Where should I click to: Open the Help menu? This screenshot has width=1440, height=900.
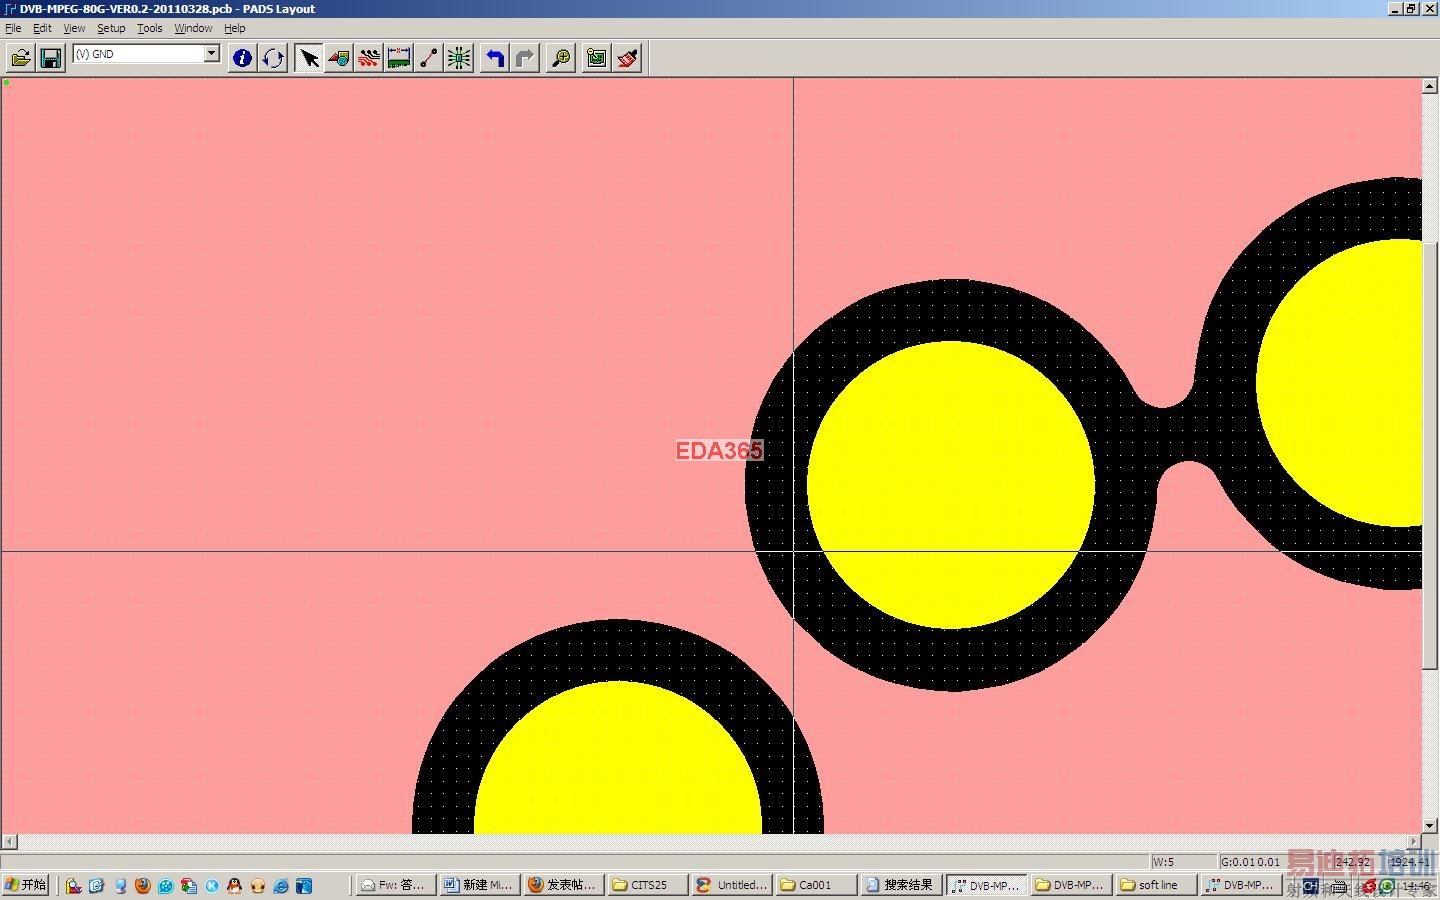click(x=235, y=28)
